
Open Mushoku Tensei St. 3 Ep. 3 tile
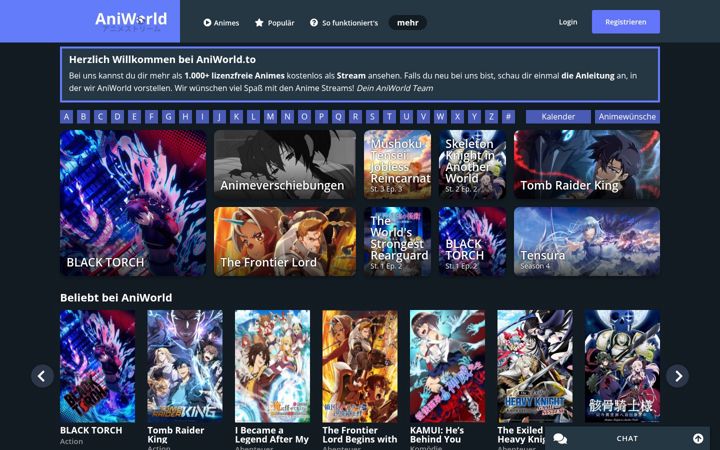coord(398,164)
